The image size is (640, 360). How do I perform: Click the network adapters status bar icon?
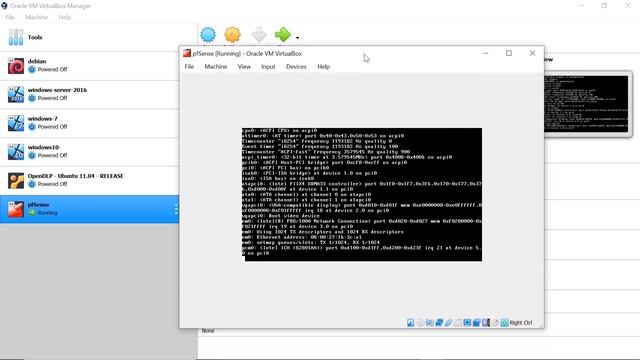click(439, 323)
